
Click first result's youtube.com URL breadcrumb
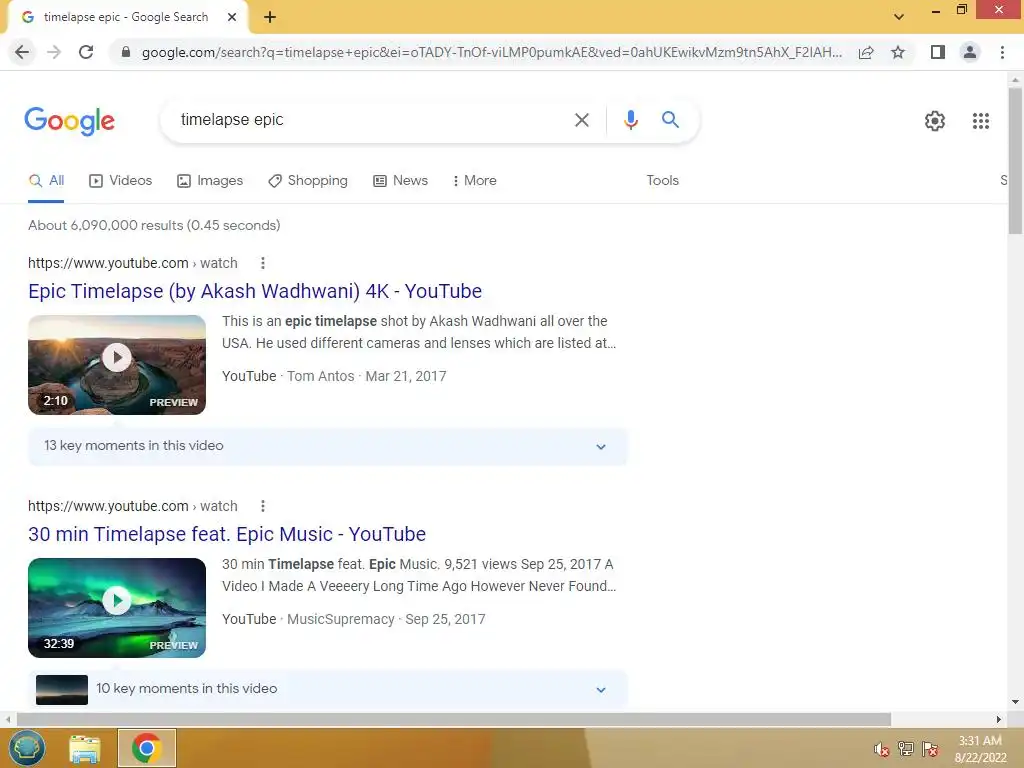(x=133, y=263)
